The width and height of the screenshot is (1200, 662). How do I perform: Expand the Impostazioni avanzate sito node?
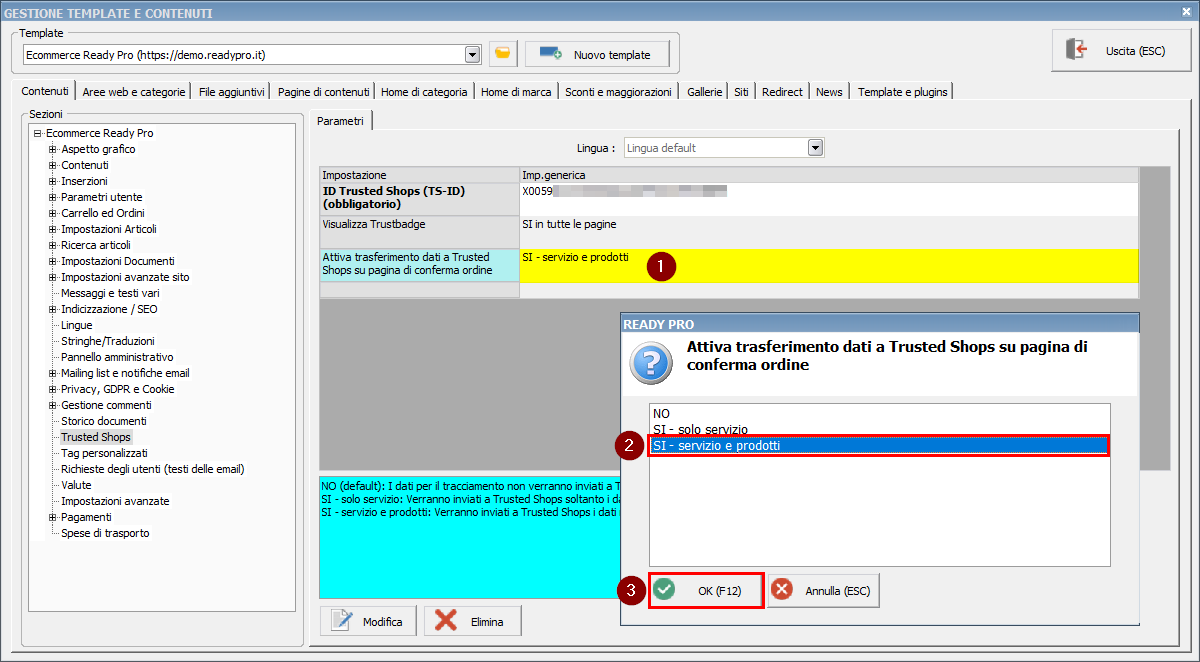coord(53,277)
